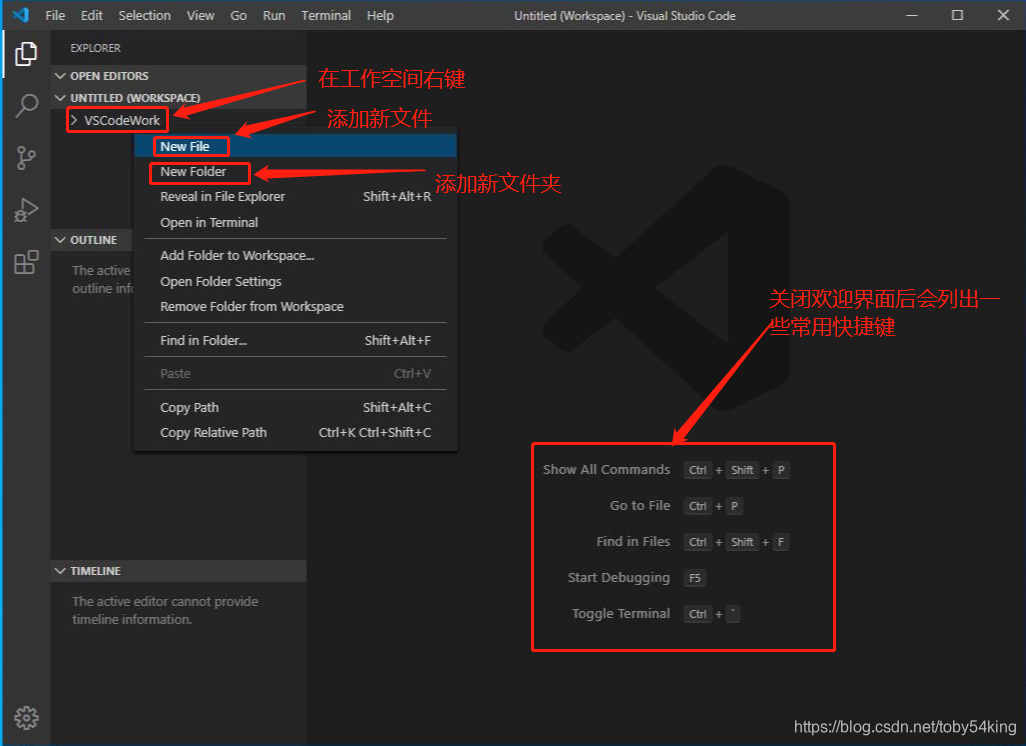This screenshot has height=746, width=1026.
Task: Select Remove Folder from Workspace
Action: (x=295, y=306)
